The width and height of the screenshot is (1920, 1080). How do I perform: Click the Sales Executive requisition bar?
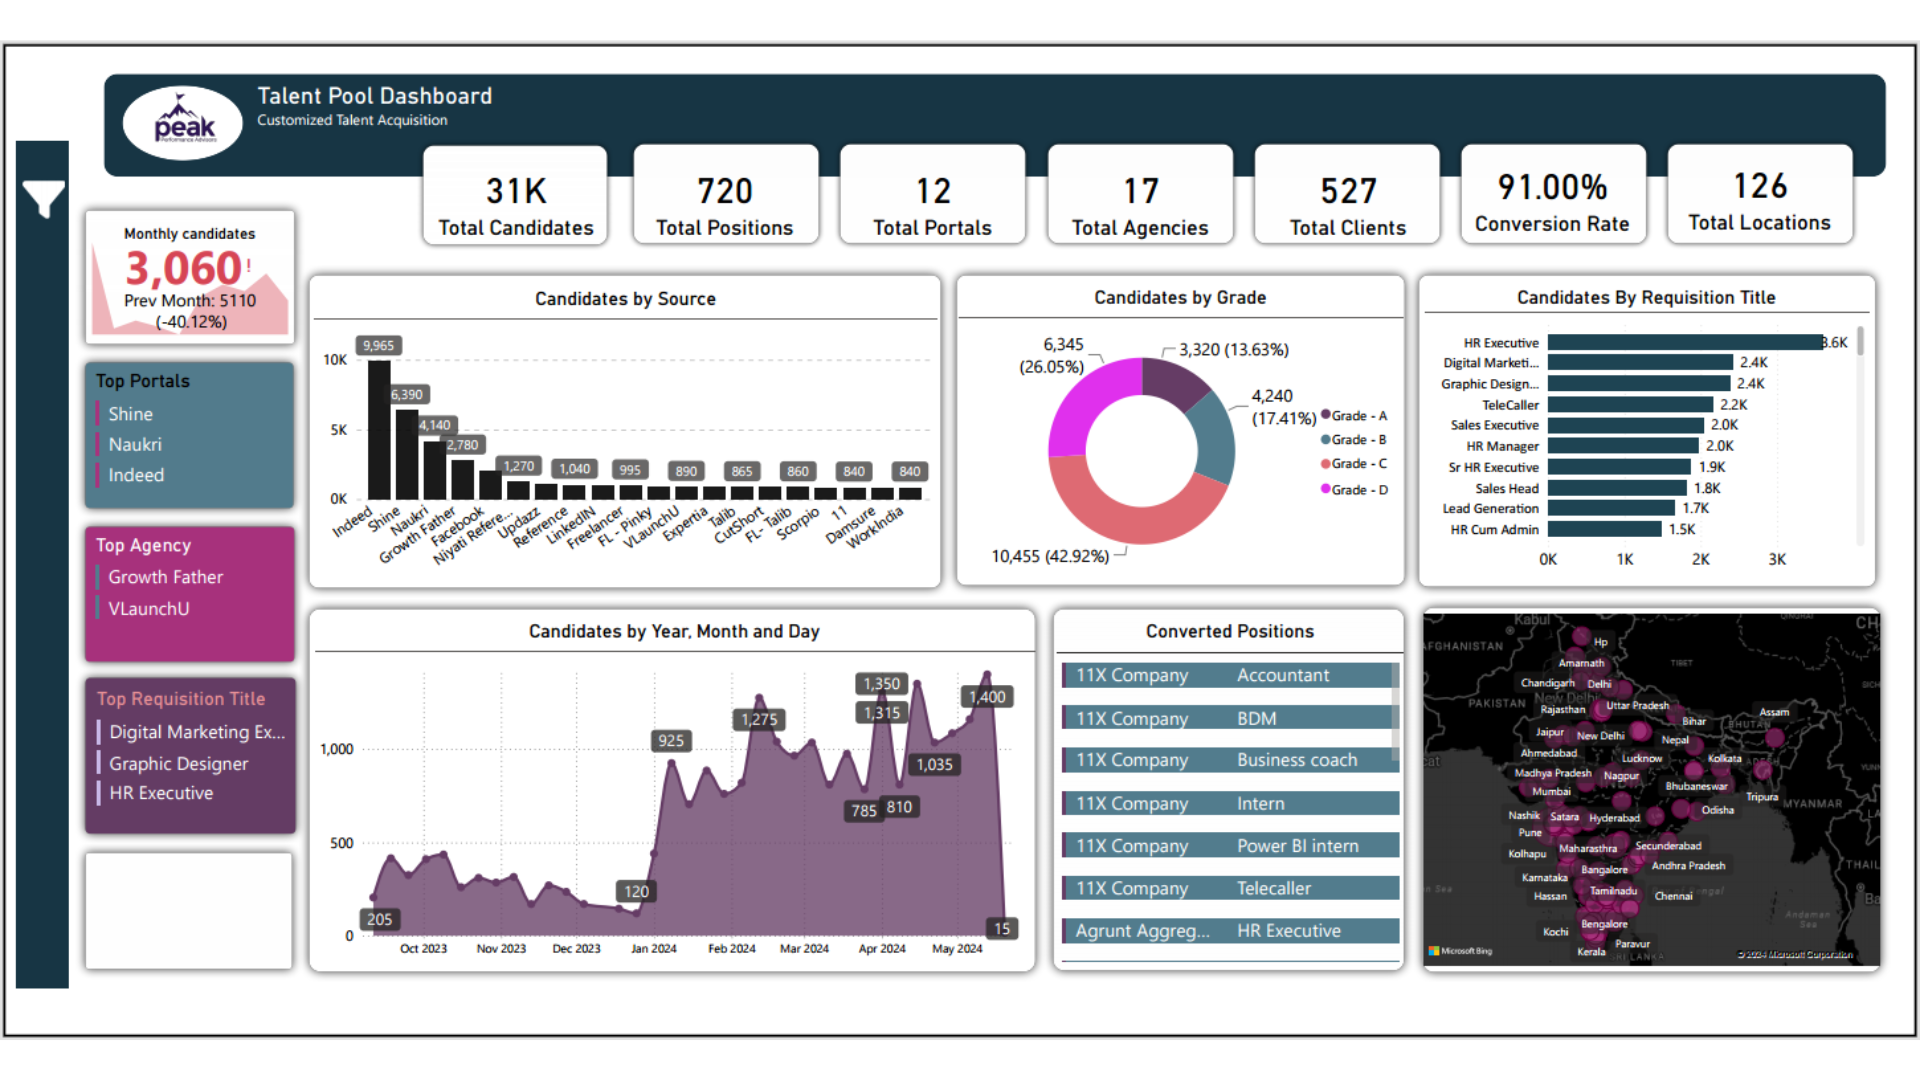1625,425
